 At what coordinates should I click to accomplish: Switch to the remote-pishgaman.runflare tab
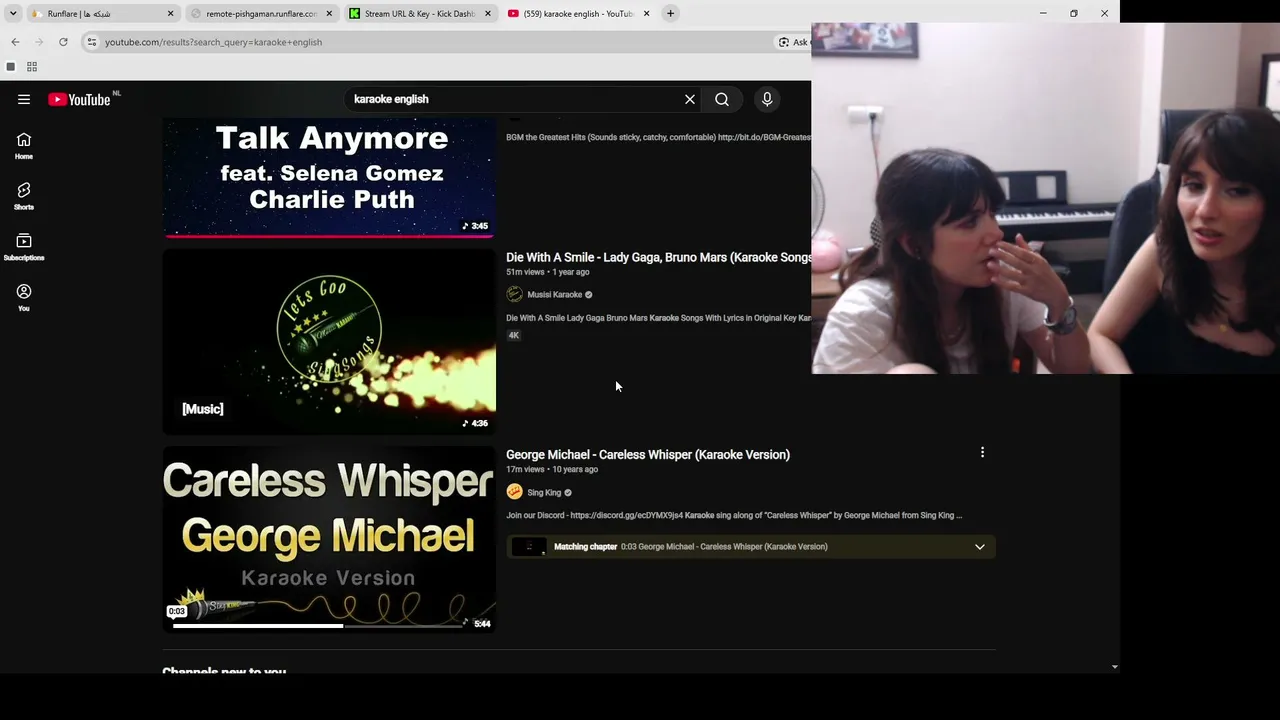click(x=260, y=14)
